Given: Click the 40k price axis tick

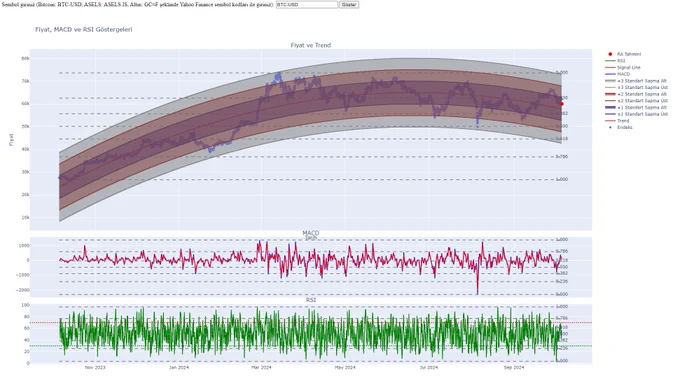Looking at the screenshot, I should pos(25,149).
